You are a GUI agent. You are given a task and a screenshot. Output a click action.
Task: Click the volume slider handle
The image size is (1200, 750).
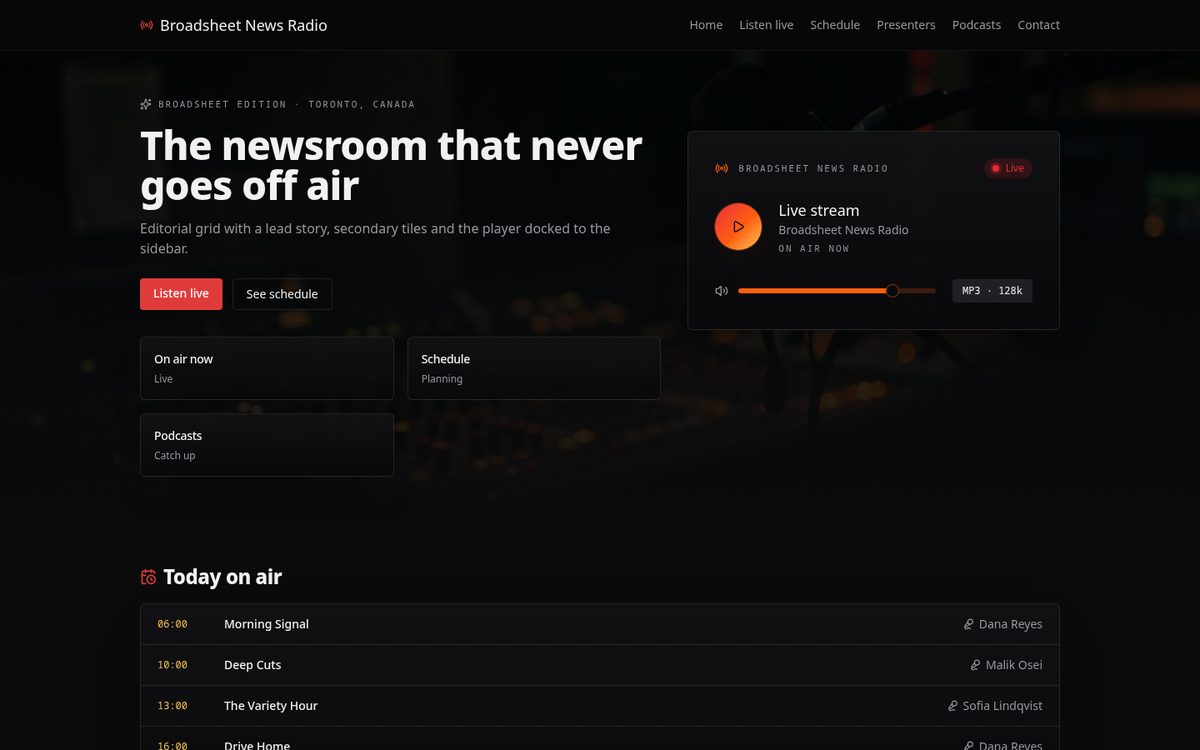point(892,291)
